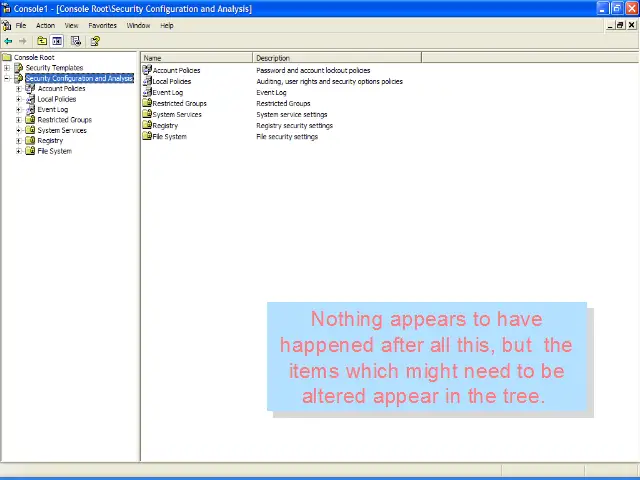Click the Console Root folder icon

[x=7, y=57]
